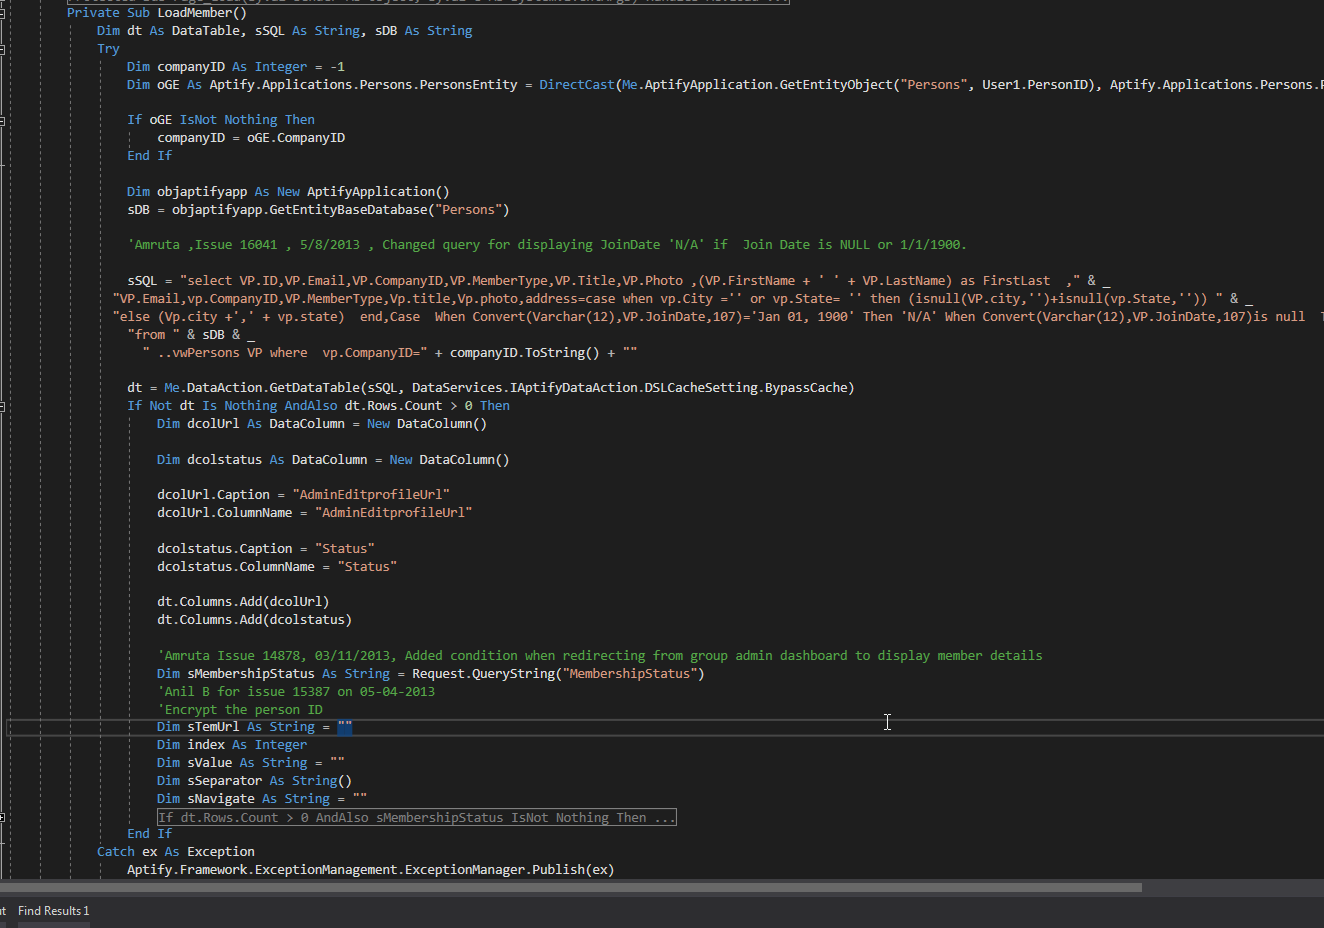Click the horizontal scrollbar thumb under the editor
Screen dimensions: 1324x928
click(570, 887)
